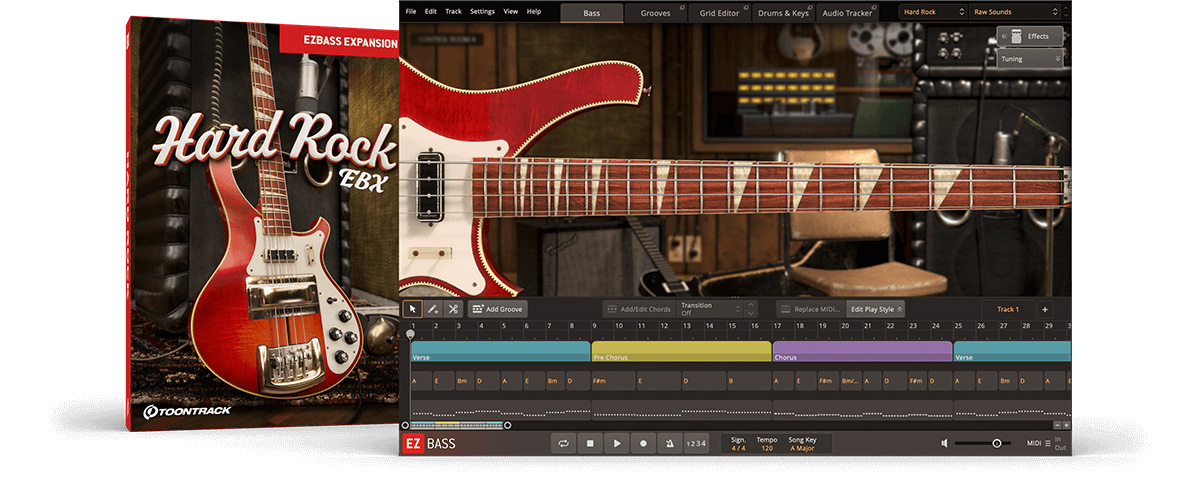
Task: Select the arrow pointer tool
Action: click(x=413, y=309)
